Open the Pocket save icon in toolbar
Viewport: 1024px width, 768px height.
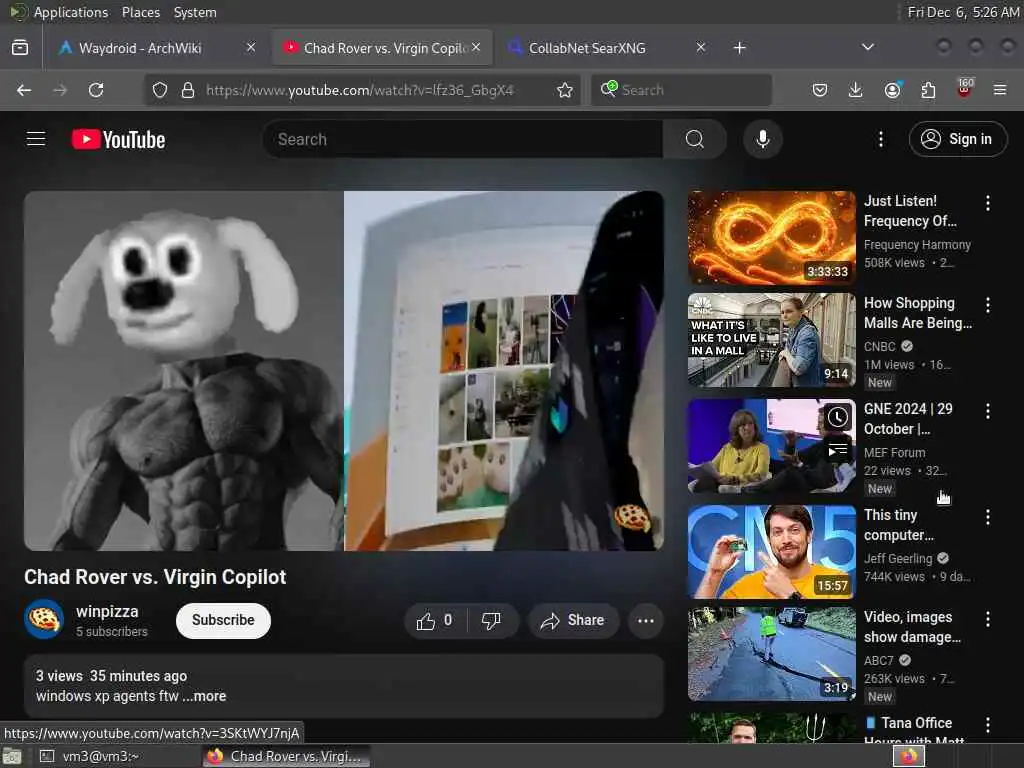tap(820, 90)
